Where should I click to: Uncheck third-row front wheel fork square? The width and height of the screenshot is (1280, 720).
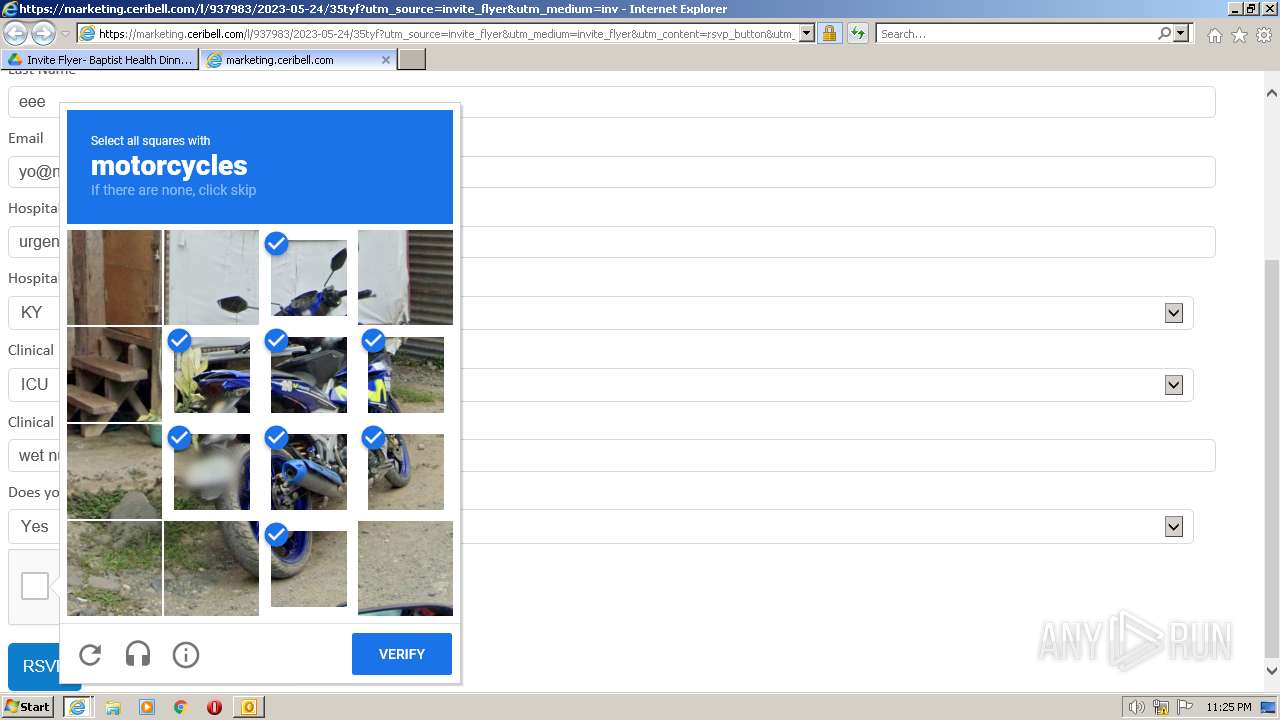[405, 471]
